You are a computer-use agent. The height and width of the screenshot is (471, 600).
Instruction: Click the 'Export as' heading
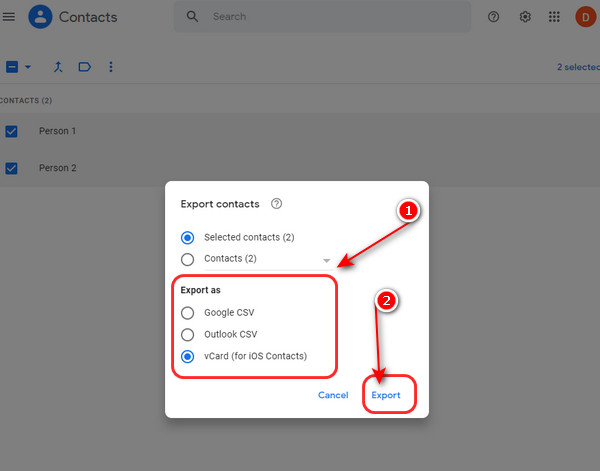tap(201, 290)
